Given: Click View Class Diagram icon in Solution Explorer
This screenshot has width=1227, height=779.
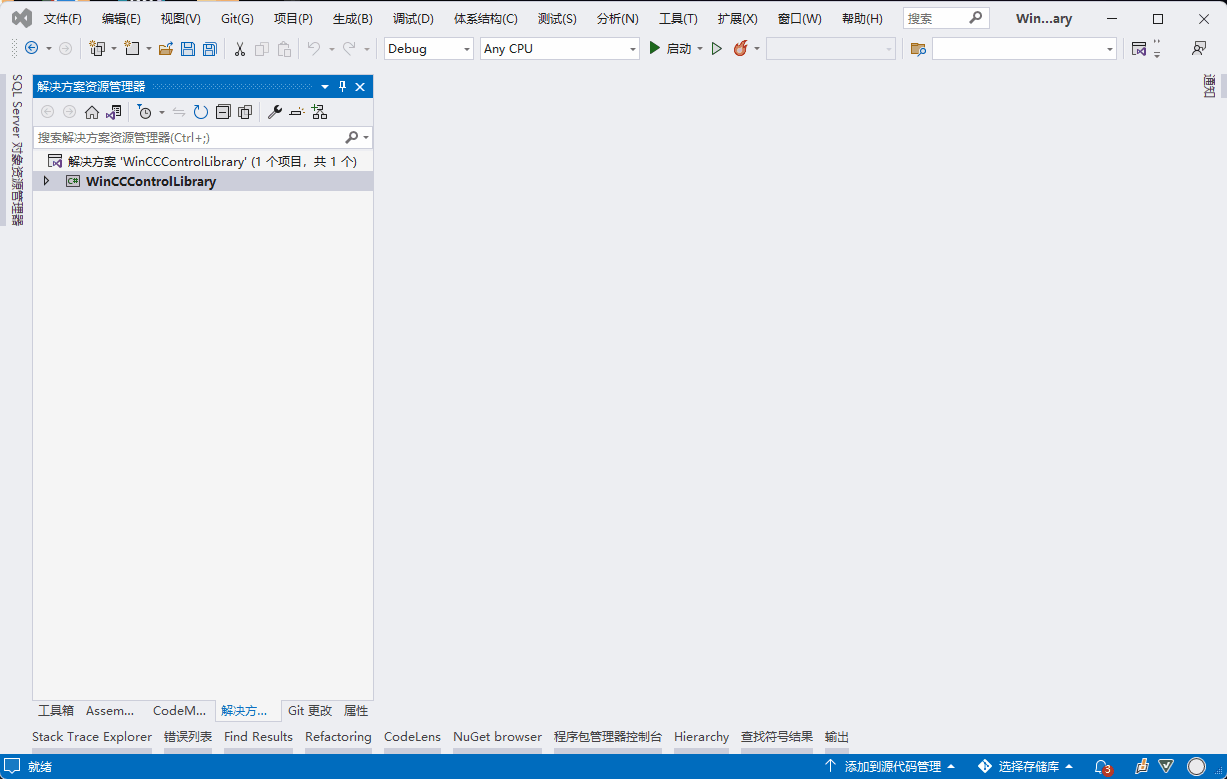Looking at the screenshot, I should coord(319,112).
